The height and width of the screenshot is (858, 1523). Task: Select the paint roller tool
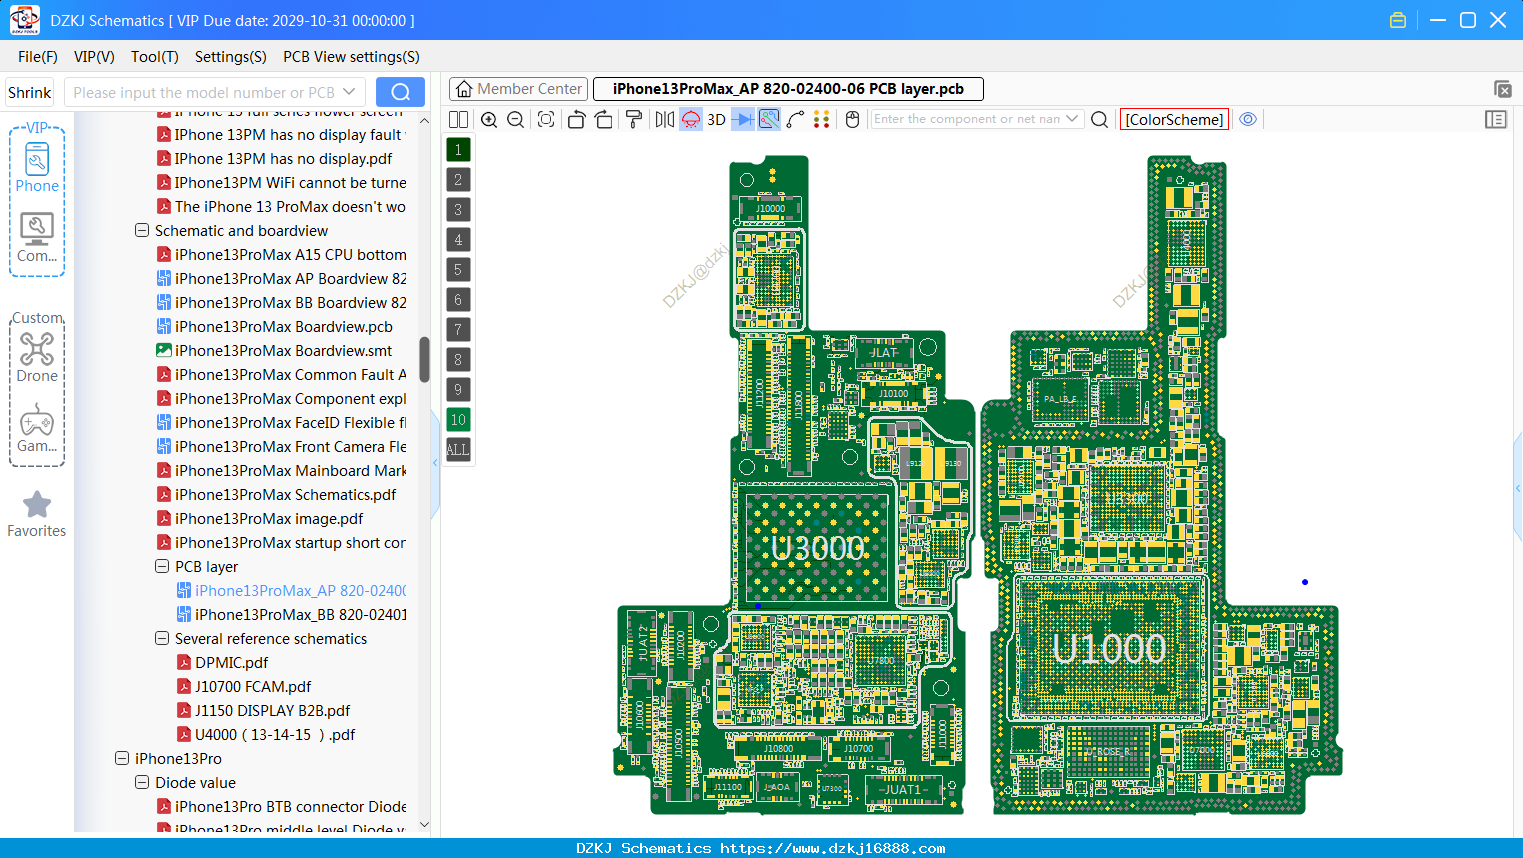click(634, 119)
